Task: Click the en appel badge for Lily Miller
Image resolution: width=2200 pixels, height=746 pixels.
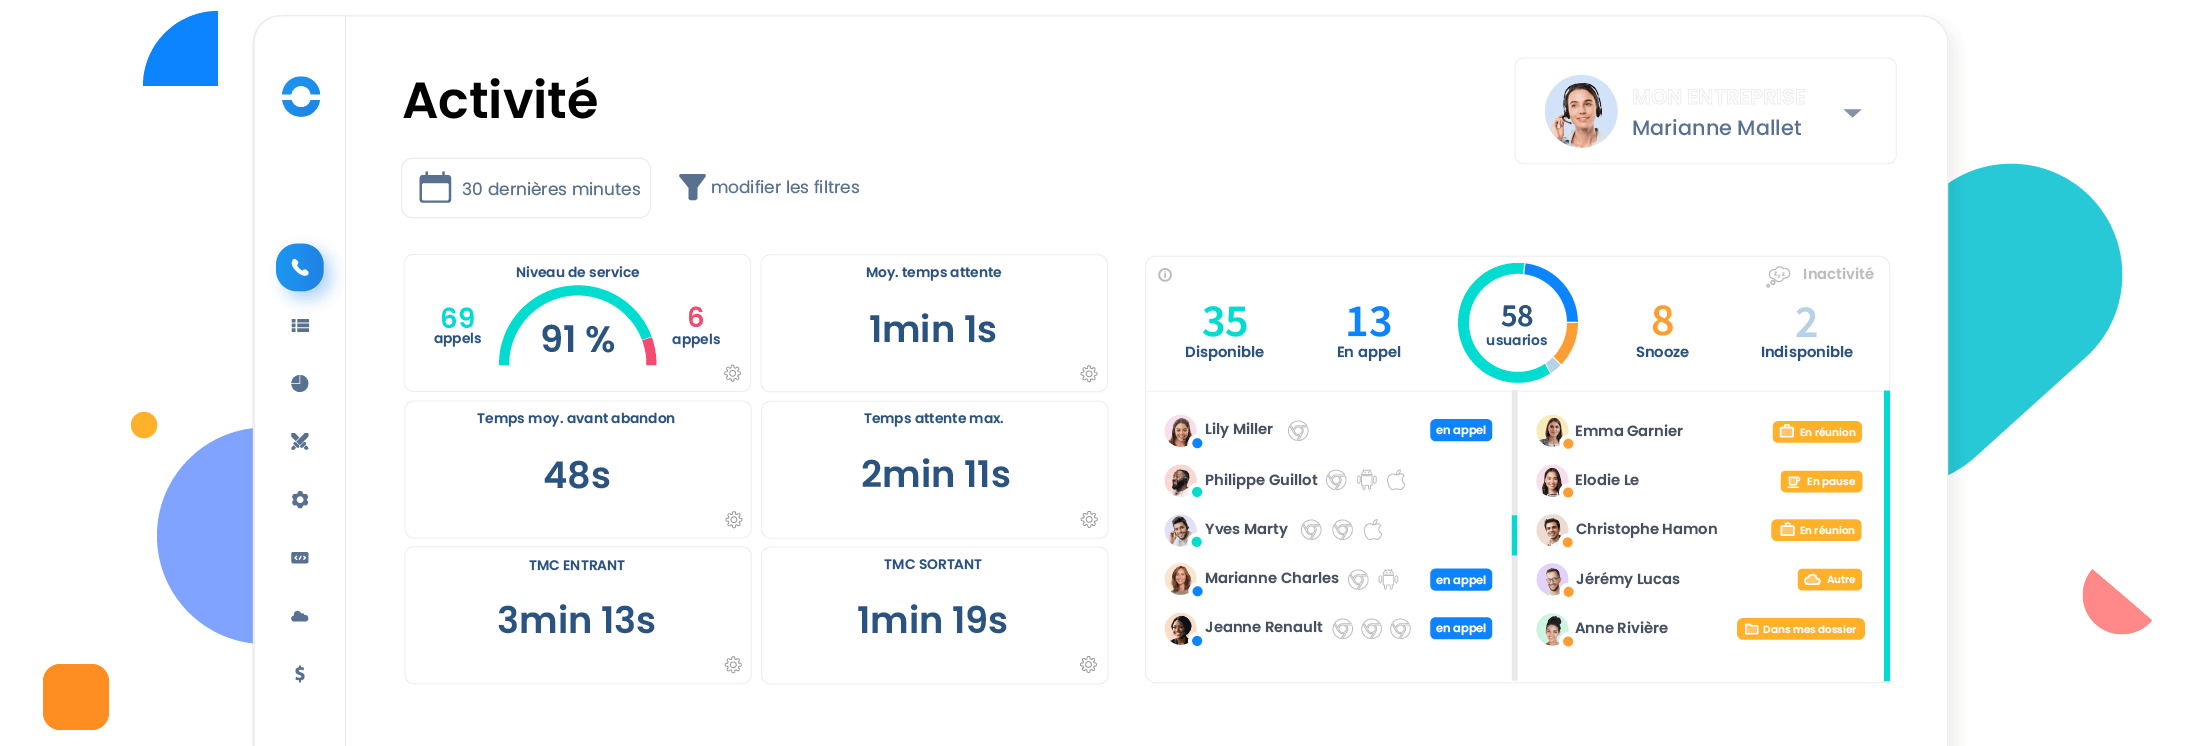Action: [x=1460, y=430]
